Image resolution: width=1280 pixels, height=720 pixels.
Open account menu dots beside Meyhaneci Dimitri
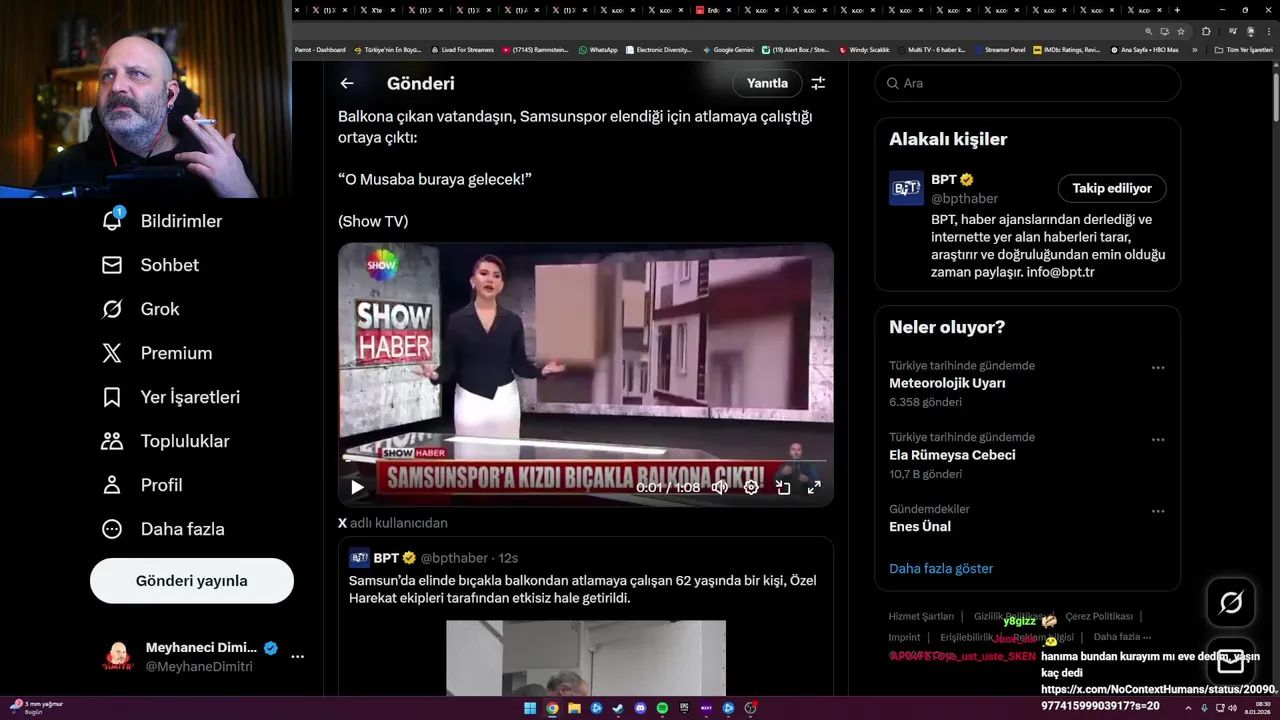point(297,657)
